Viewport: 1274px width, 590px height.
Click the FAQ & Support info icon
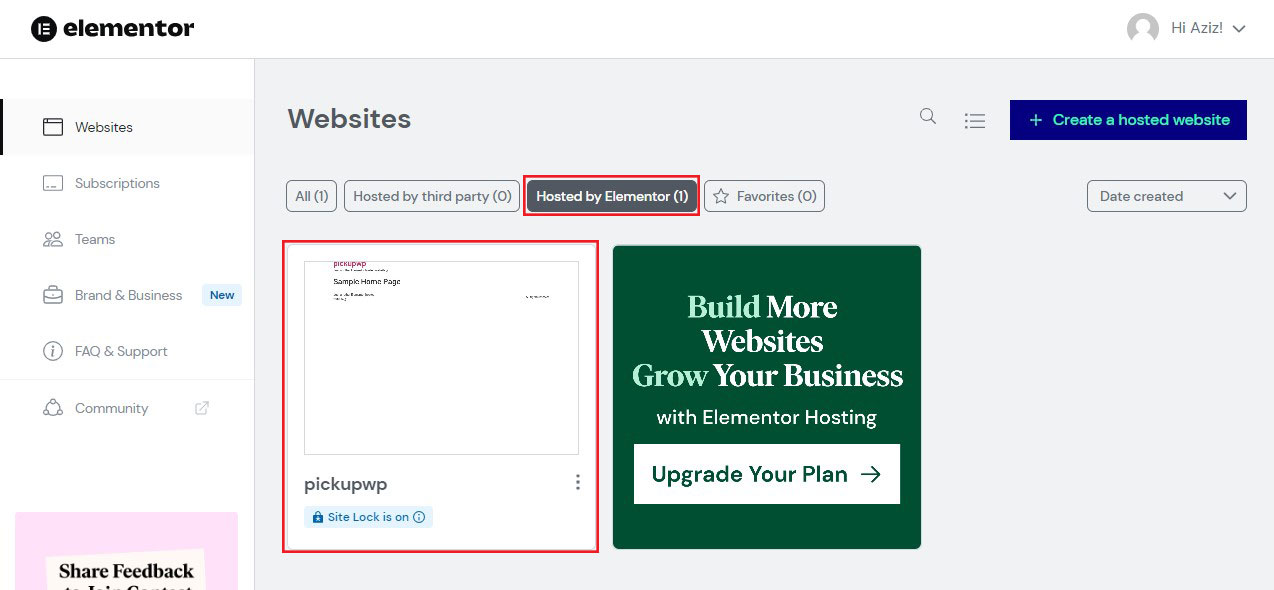53,351
